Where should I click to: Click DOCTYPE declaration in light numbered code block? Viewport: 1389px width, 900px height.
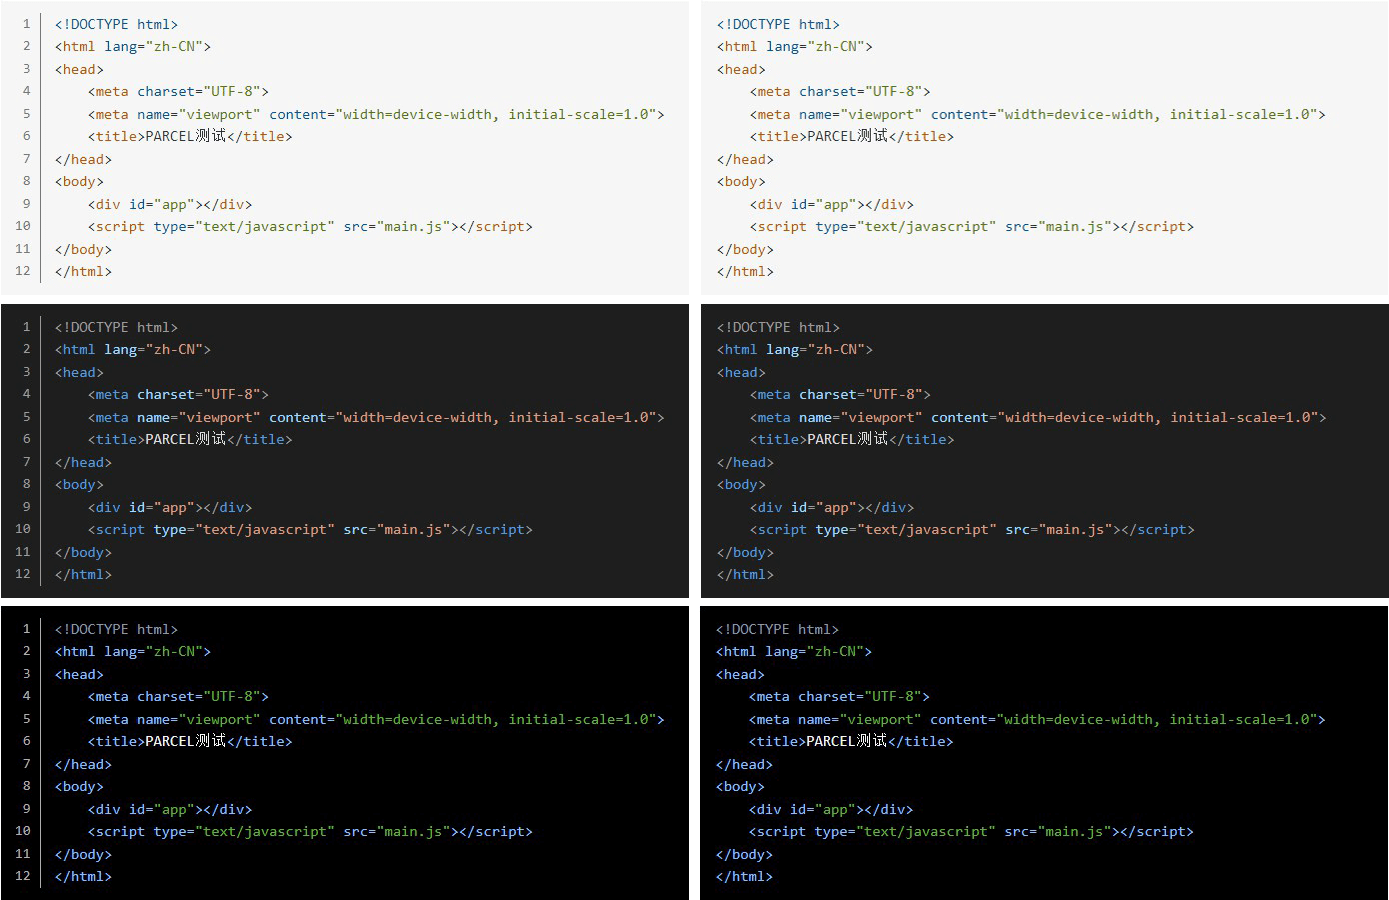(116, 24)
